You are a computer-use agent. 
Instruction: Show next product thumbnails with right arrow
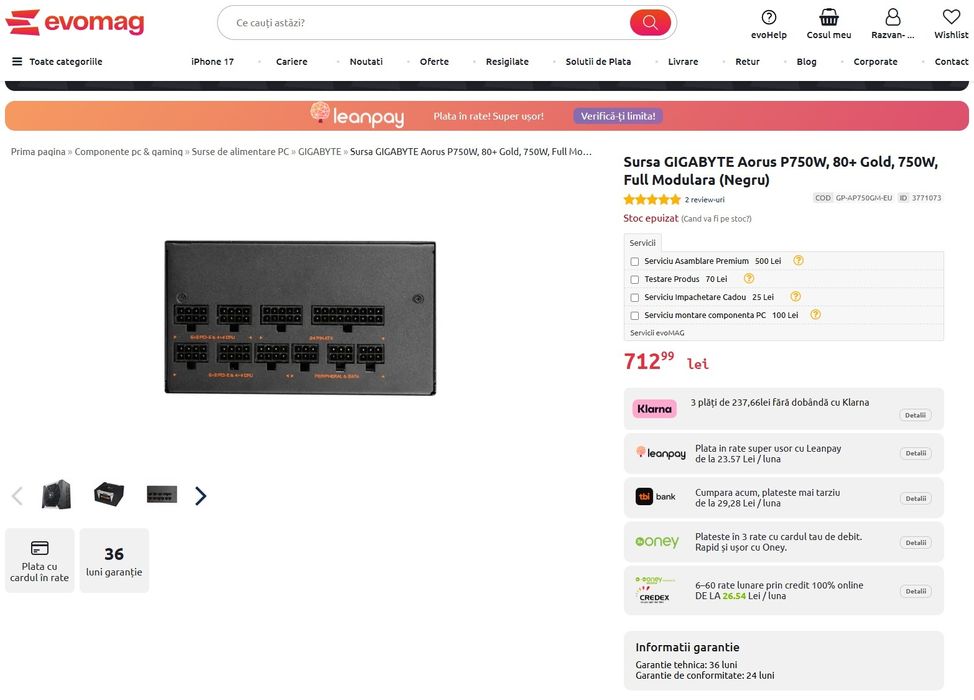(x=201, y=496)
